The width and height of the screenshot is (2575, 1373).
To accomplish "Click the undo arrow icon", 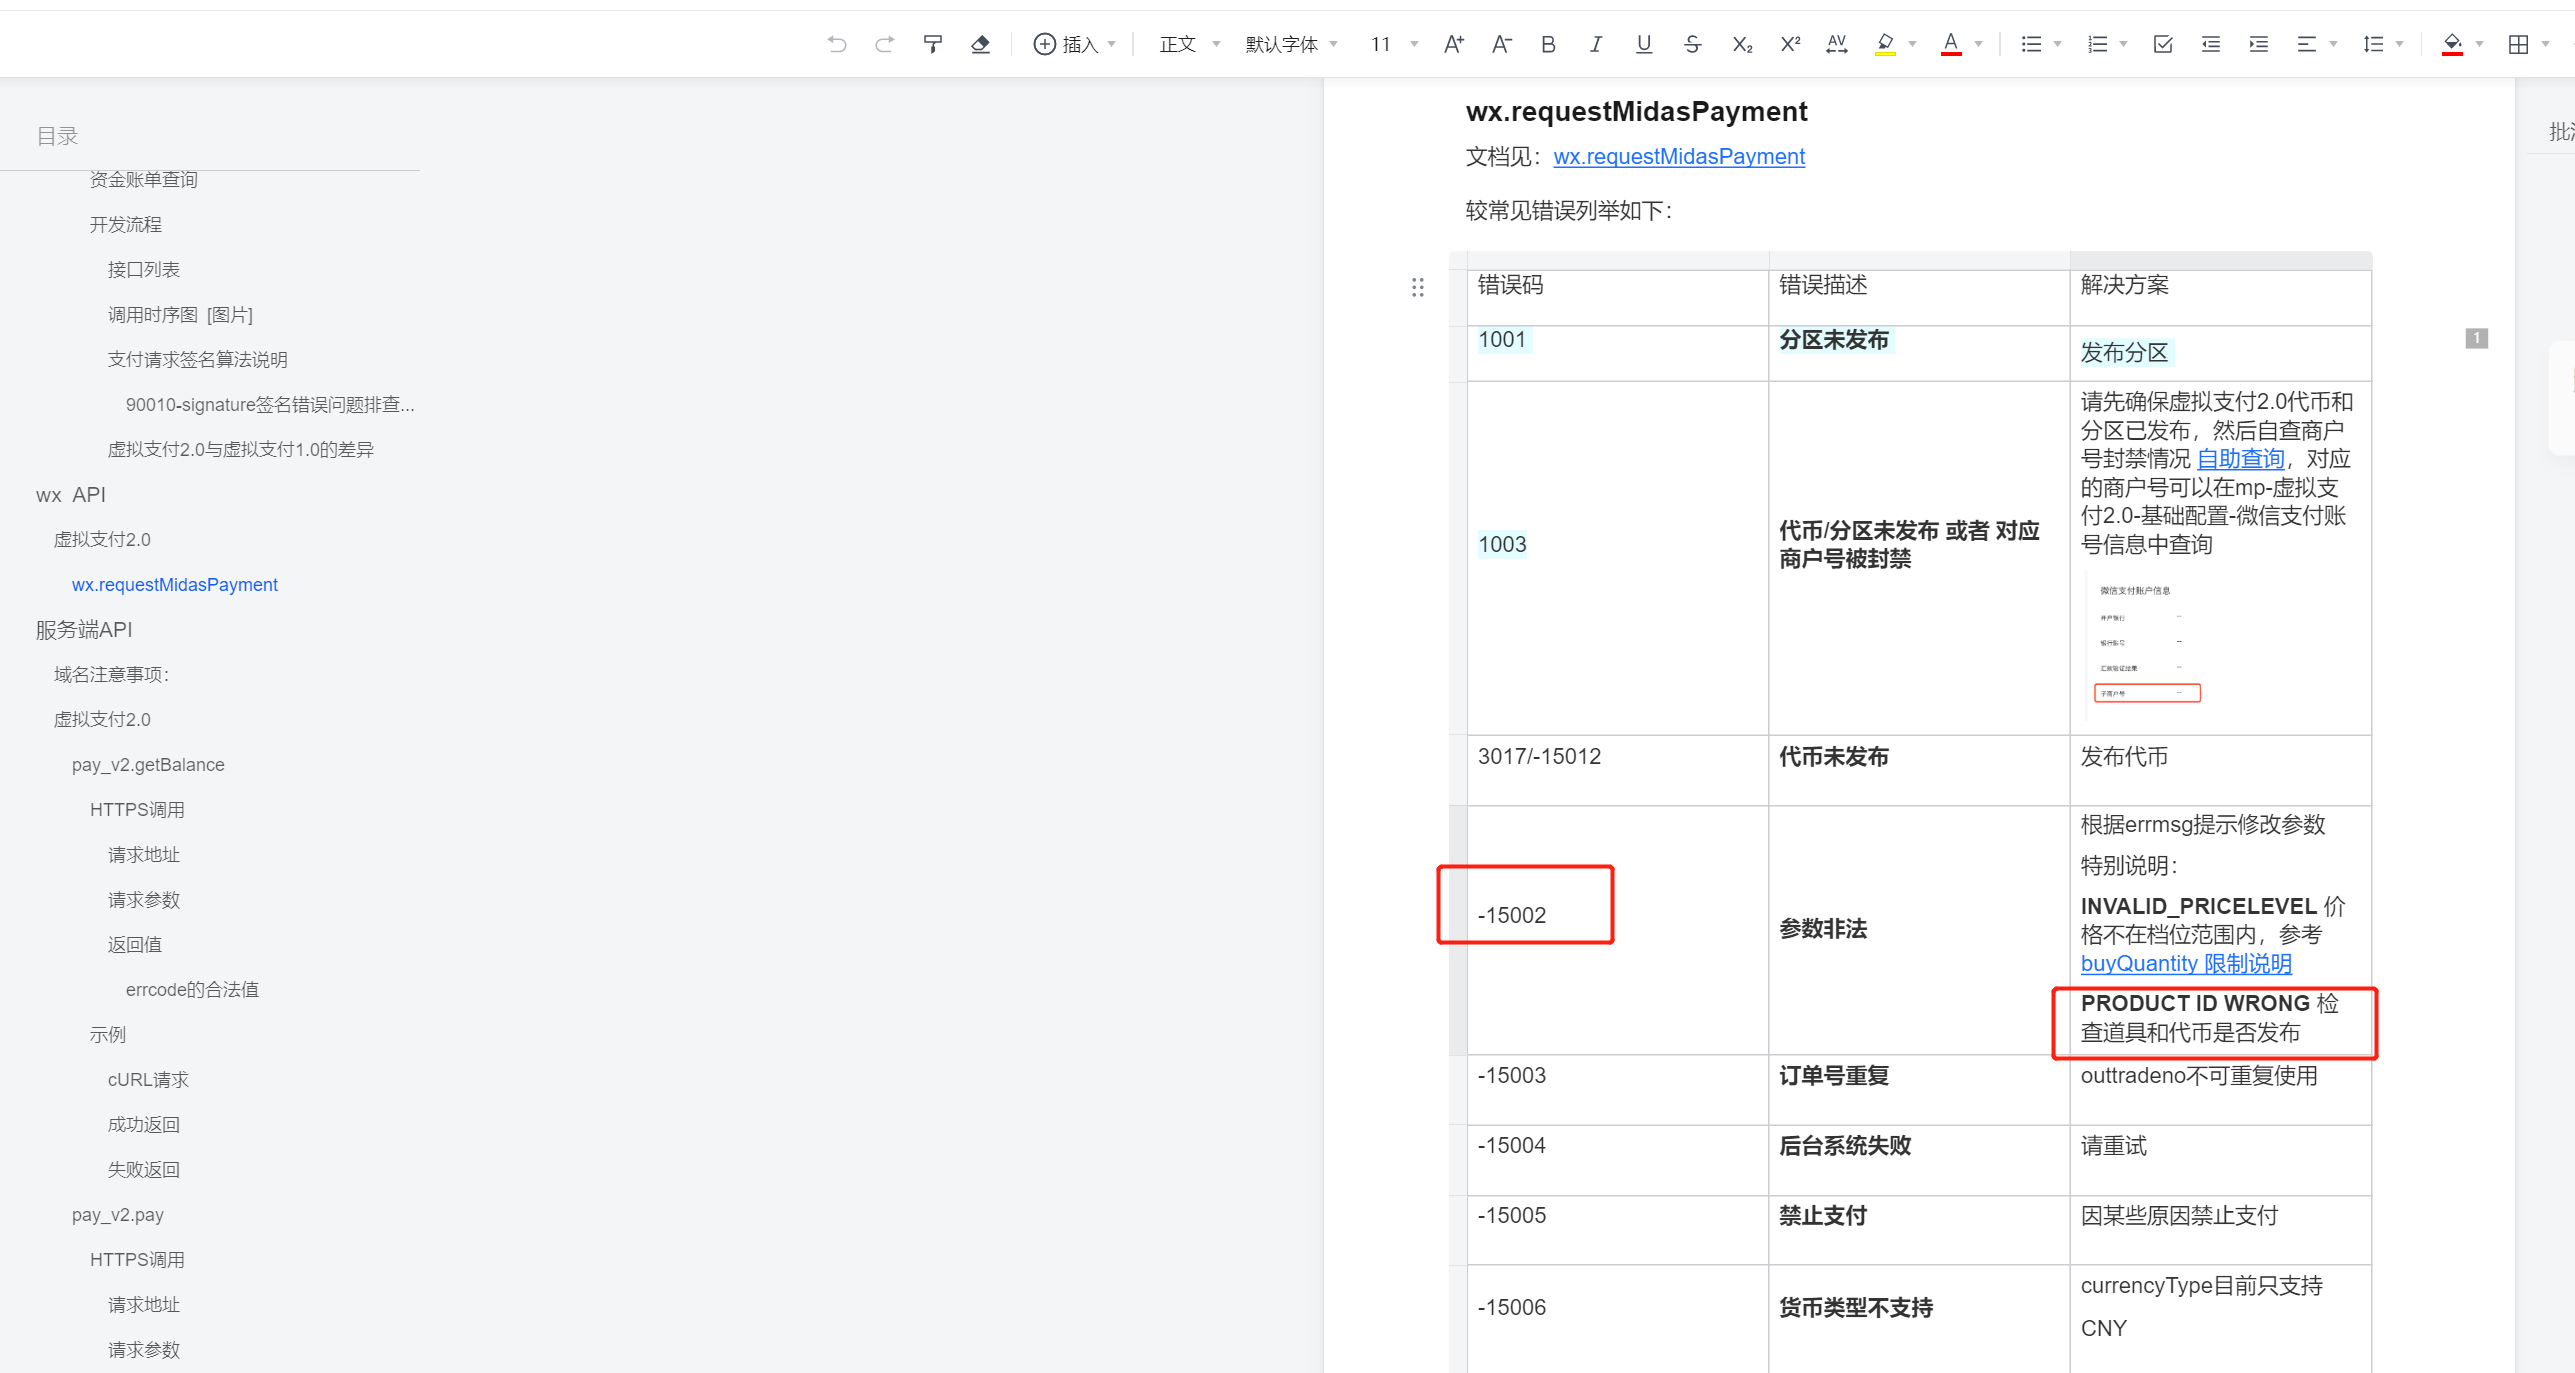I will [837, 44].
